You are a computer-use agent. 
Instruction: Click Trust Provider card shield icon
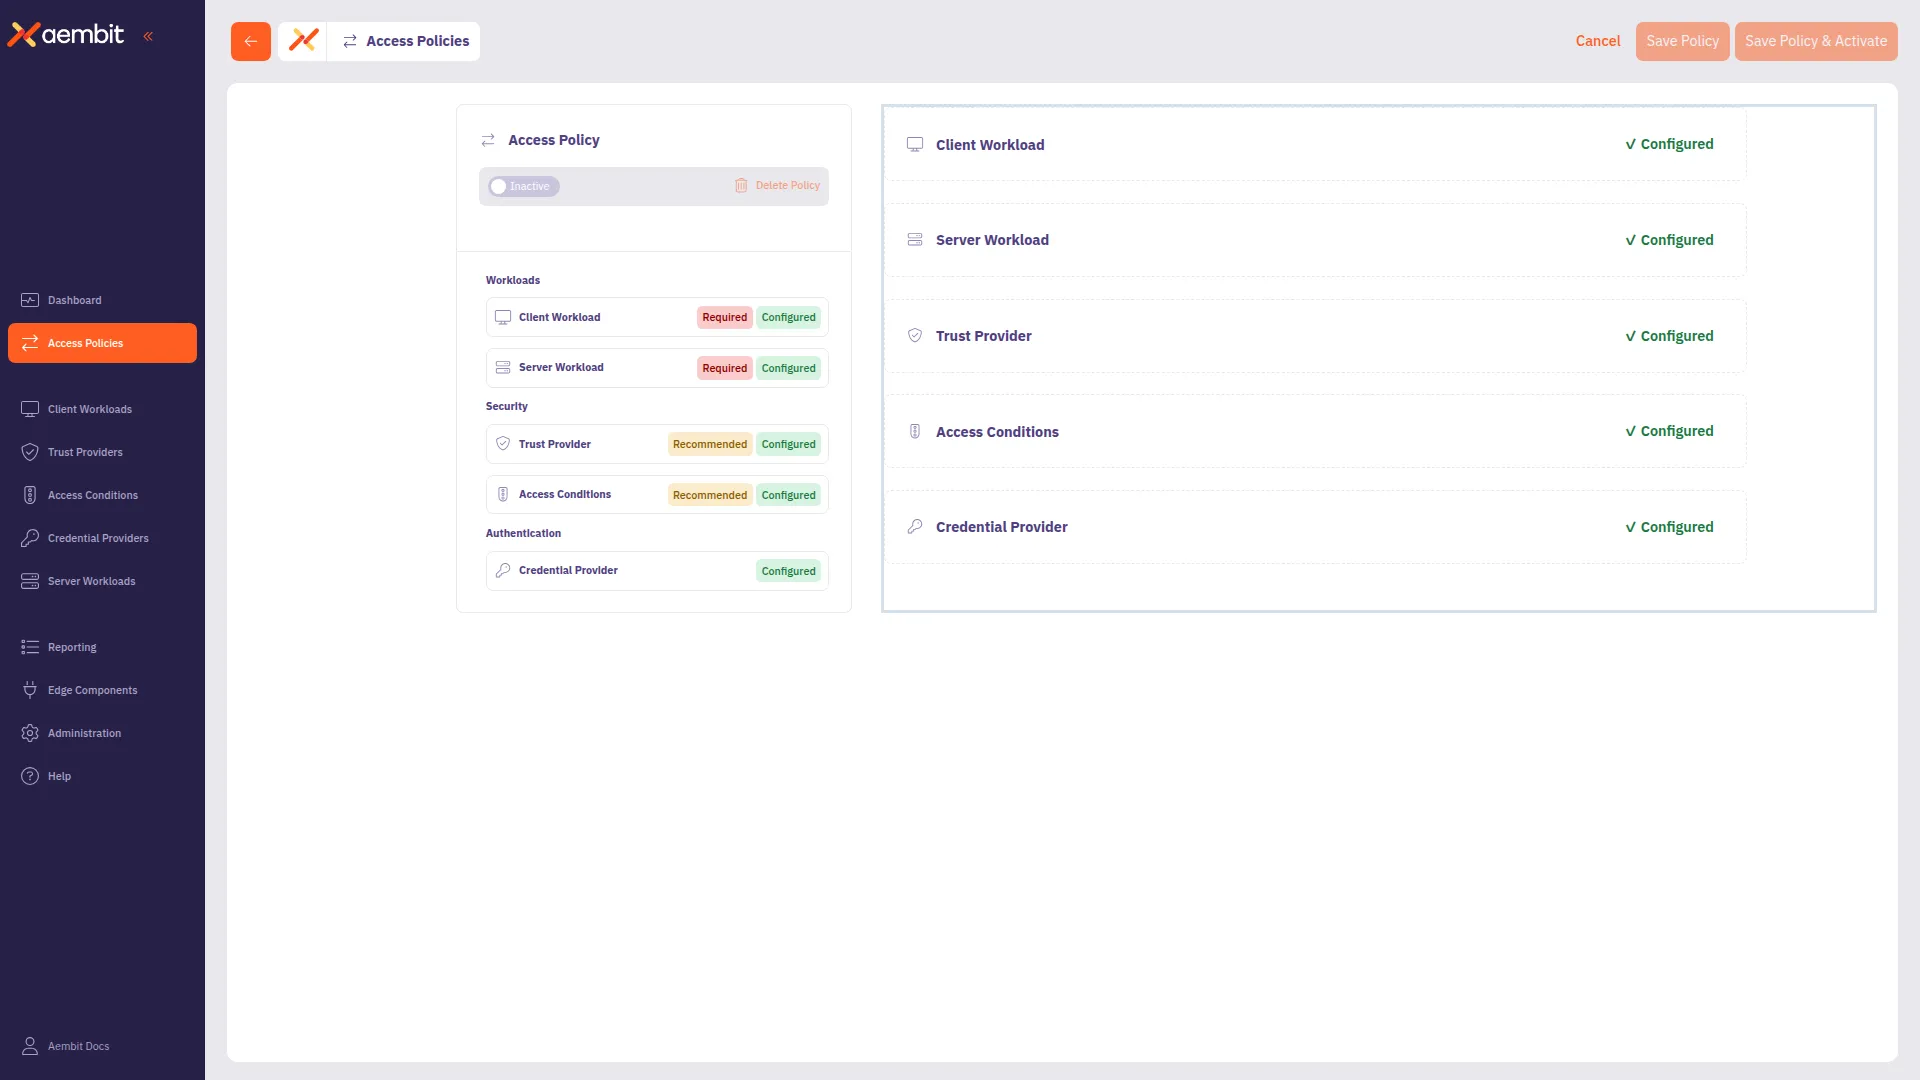pos(915,336)
